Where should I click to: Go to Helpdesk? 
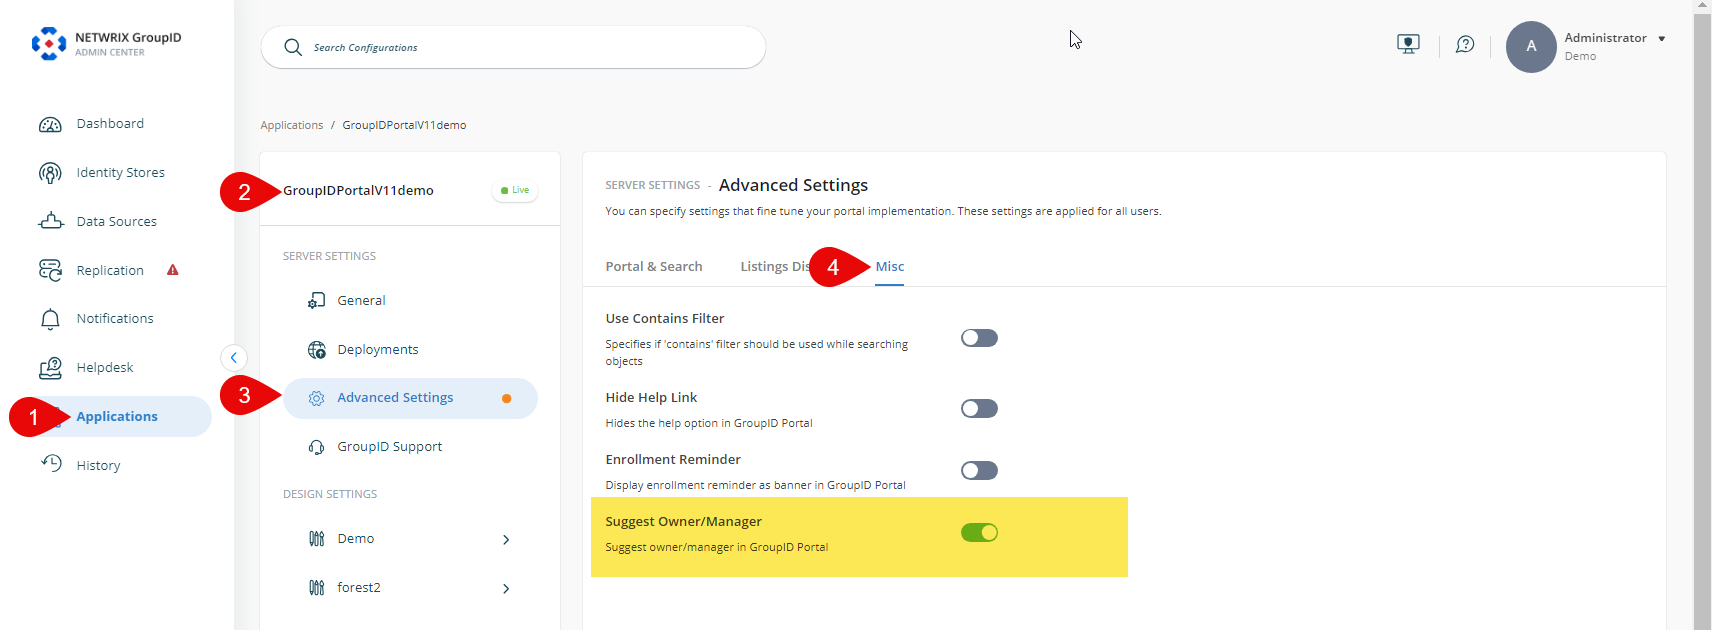(105, 368)
